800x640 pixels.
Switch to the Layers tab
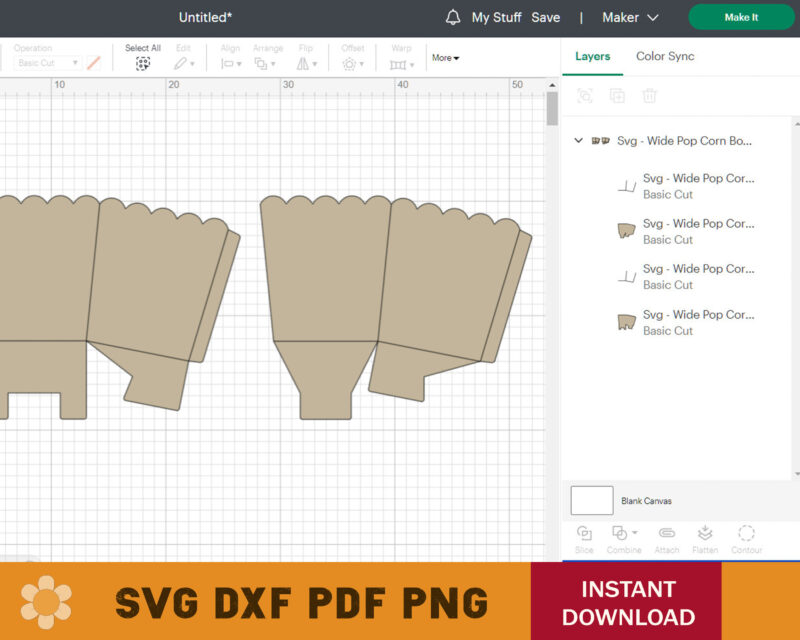(x=594, y=56)
